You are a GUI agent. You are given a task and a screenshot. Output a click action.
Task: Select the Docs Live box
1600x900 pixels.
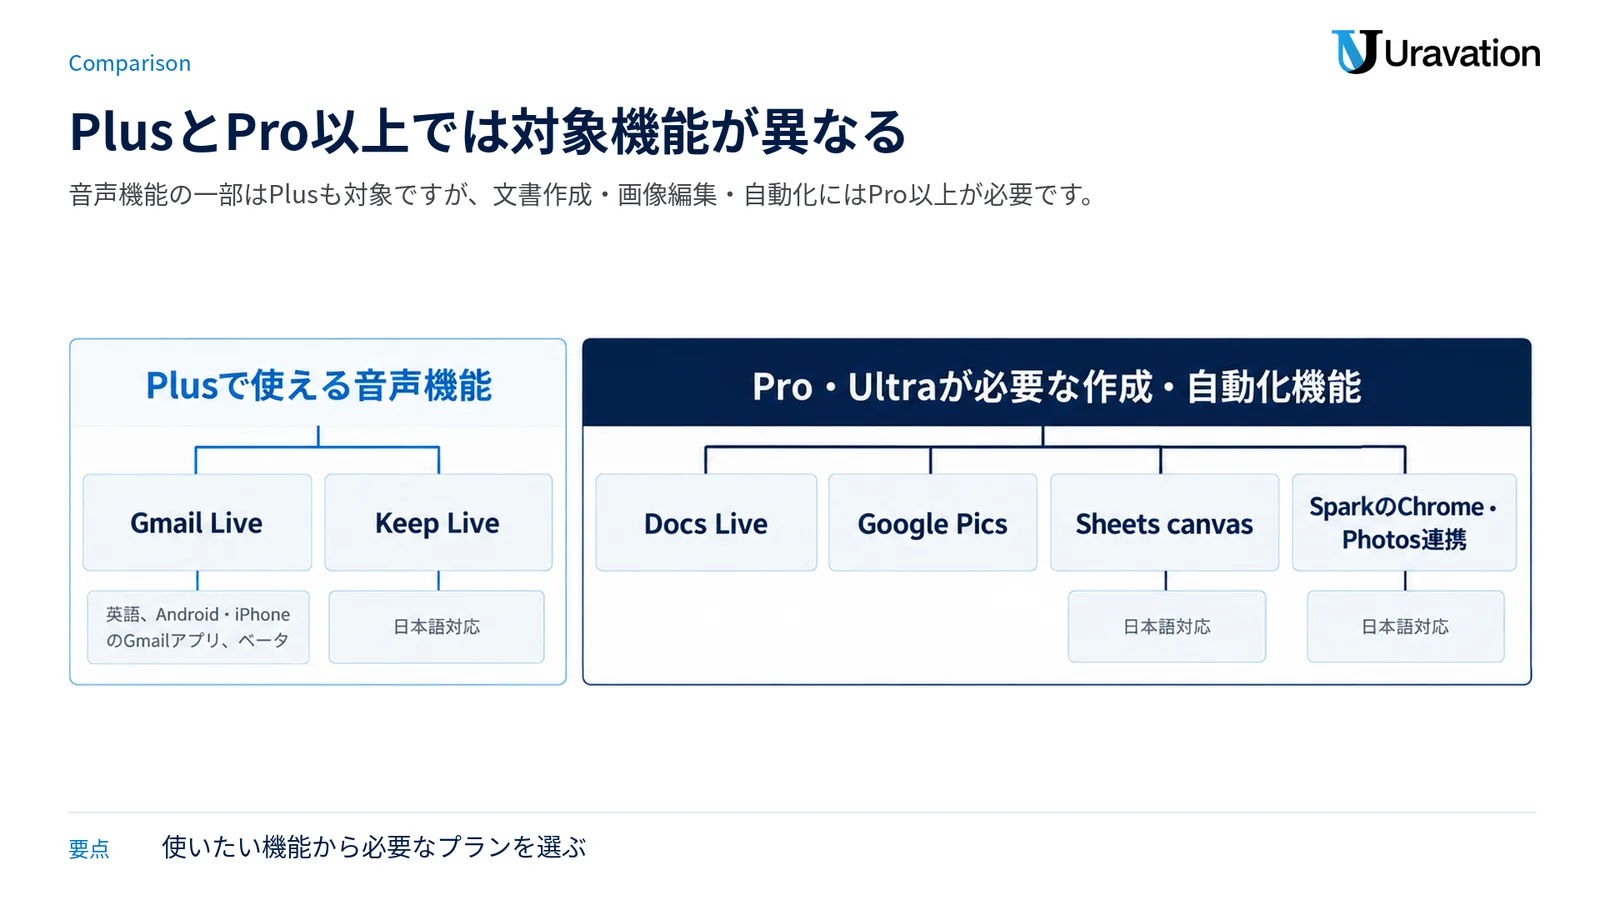[x=706, y=522]
